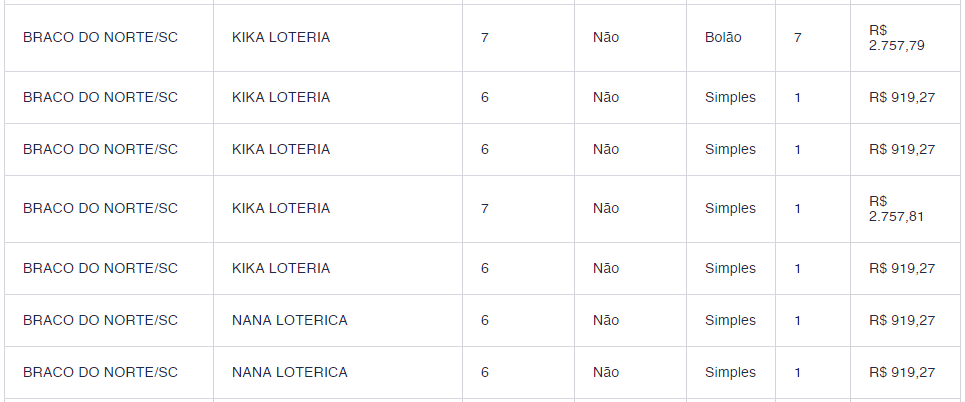Select the last NANA LOTERICA cell
The width and height of the screenshot is (965, 402).
(290, 372)
